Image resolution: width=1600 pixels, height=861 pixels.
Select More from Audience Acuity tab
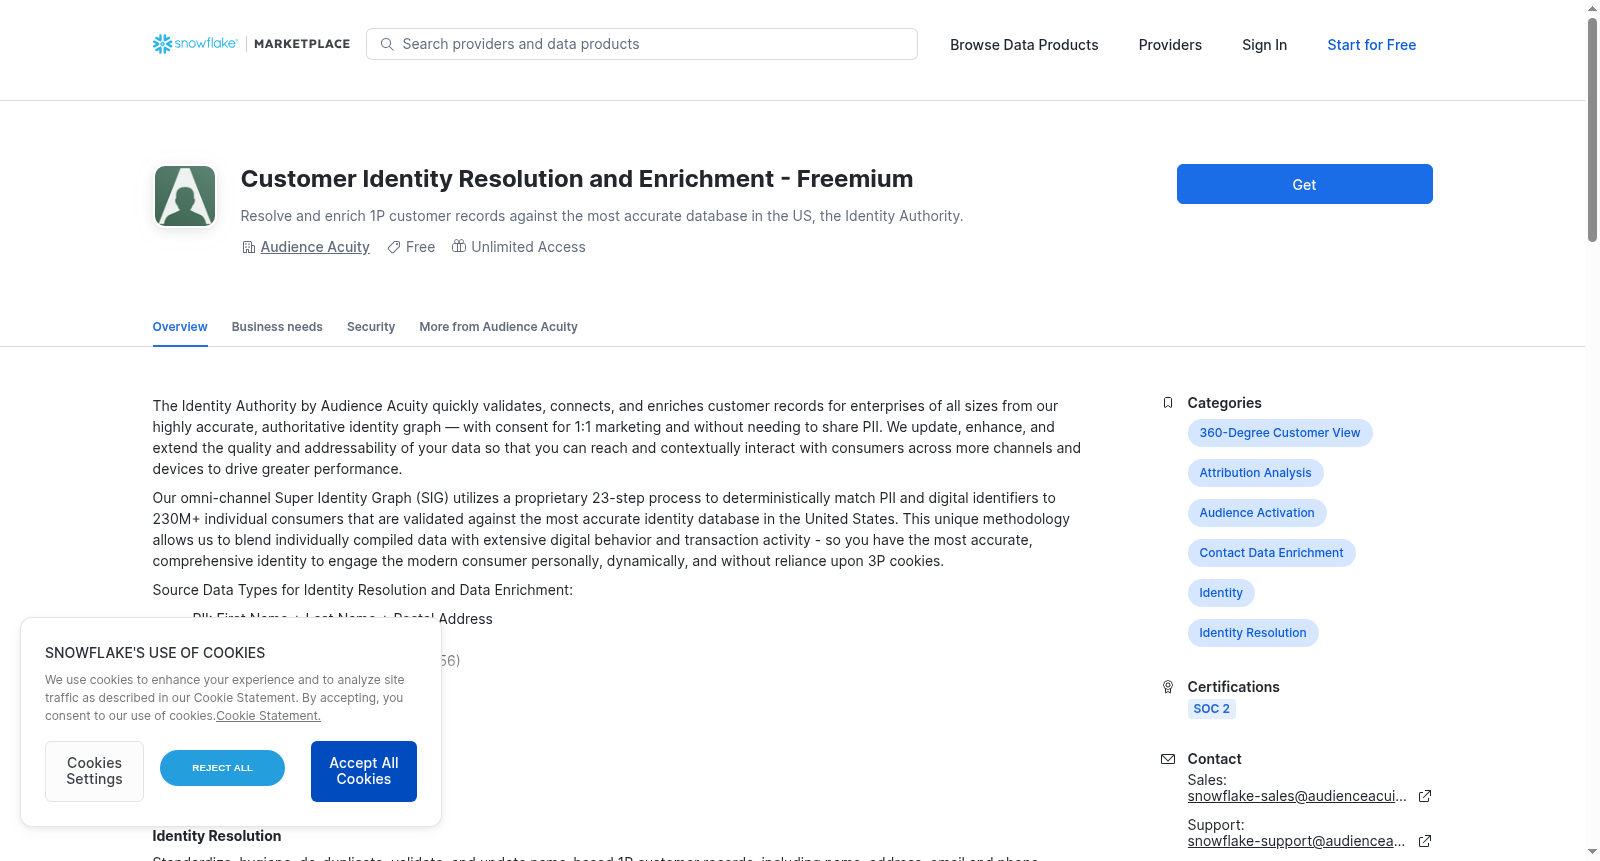click(x=499, y=327)
